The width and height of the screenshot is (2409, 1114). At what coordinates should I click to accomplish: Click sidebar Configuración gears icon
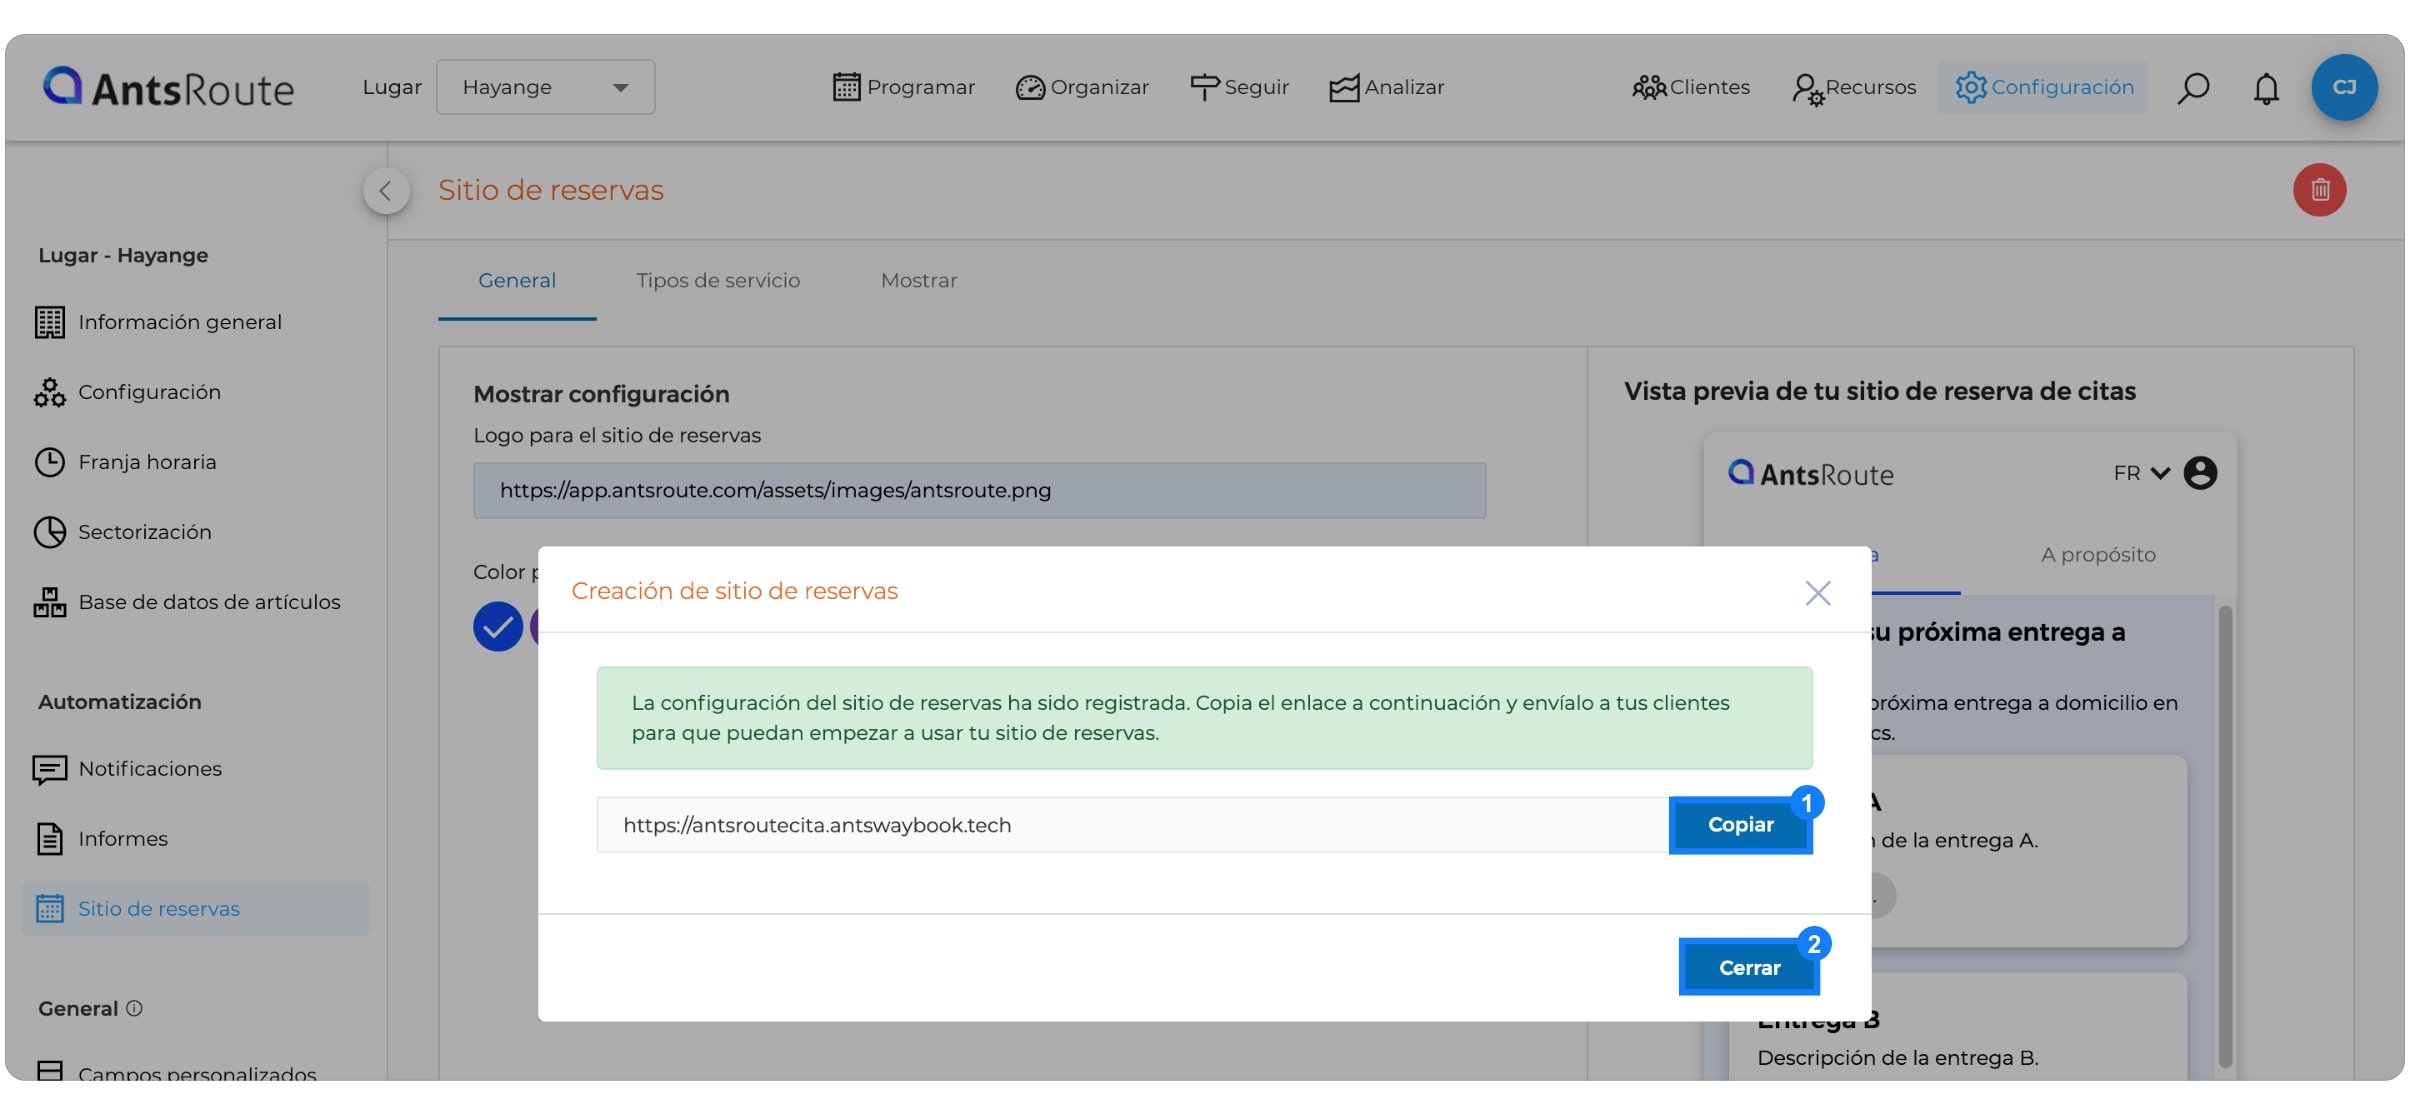[x=49, y=392]
